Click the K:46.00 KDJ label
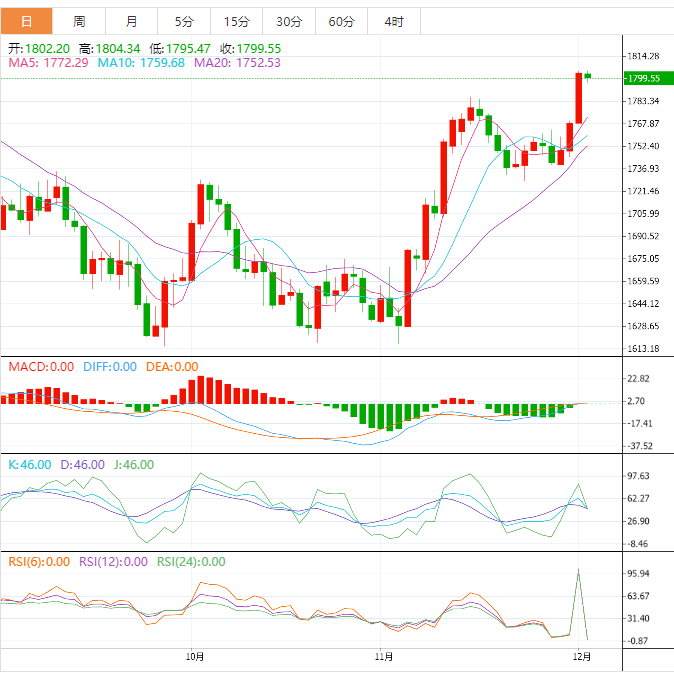 [30, 464]
